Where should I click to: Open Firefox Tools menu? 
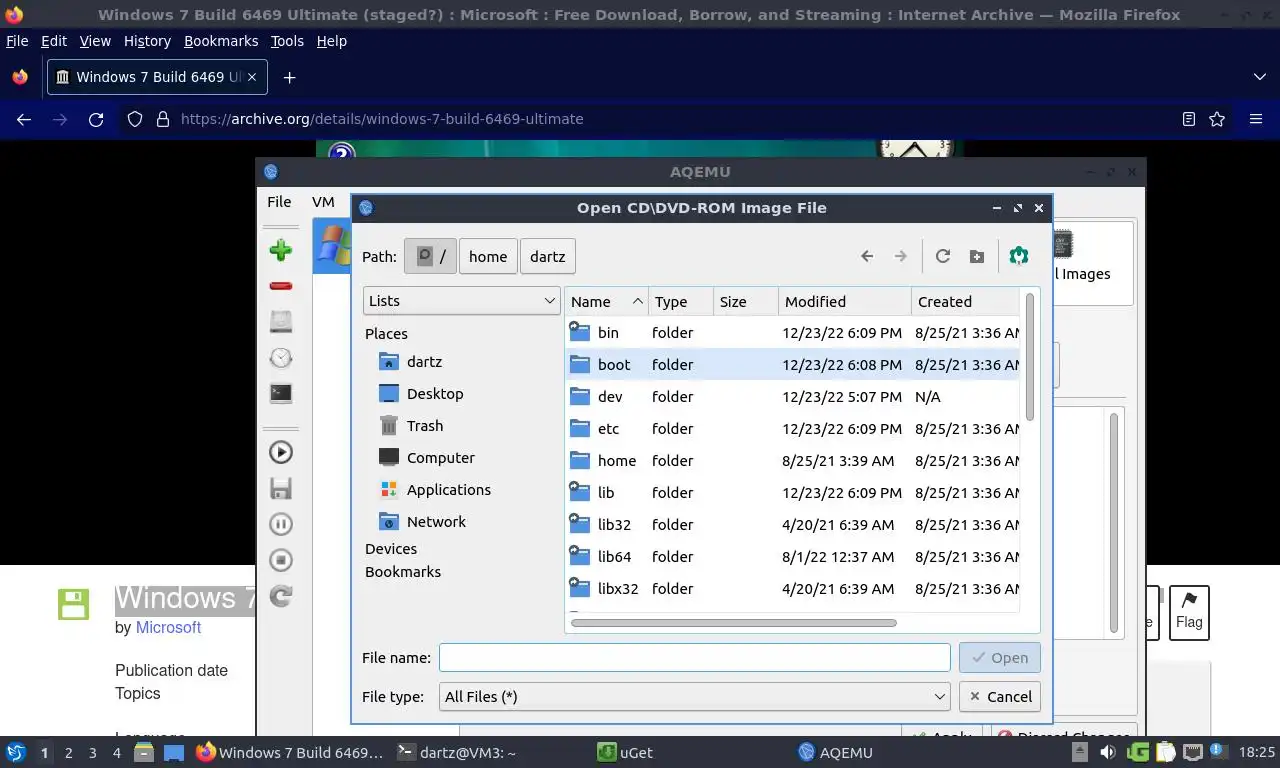coord(287,41)
